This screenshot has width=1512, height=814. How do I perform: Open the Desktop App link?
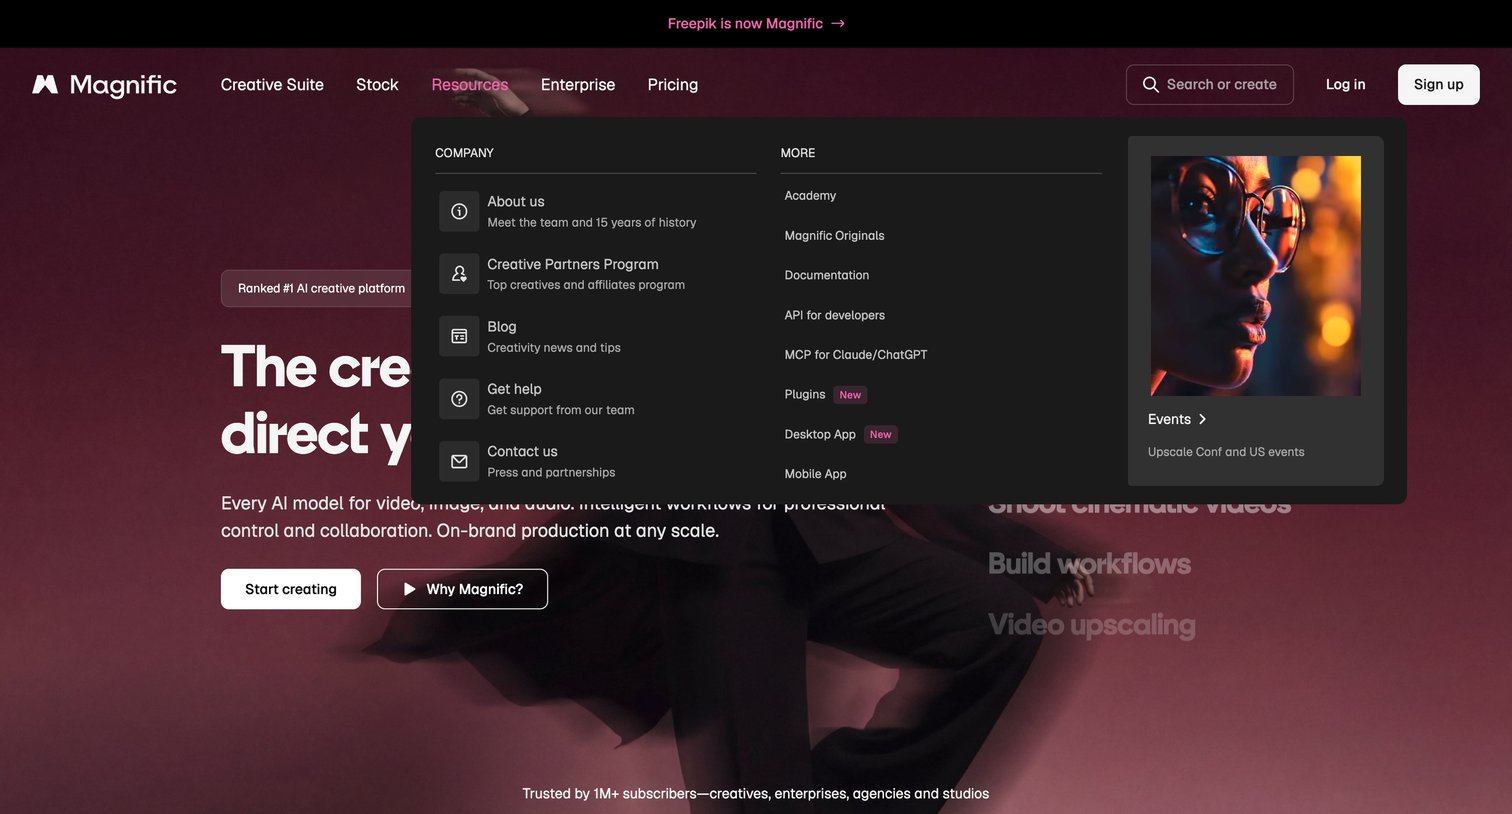[820, 434]
